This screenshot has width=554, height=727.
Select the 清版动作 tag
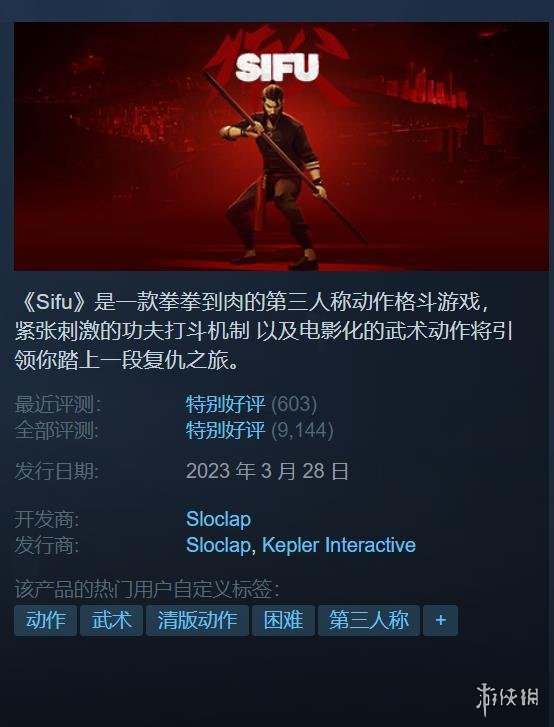point(197,620)
